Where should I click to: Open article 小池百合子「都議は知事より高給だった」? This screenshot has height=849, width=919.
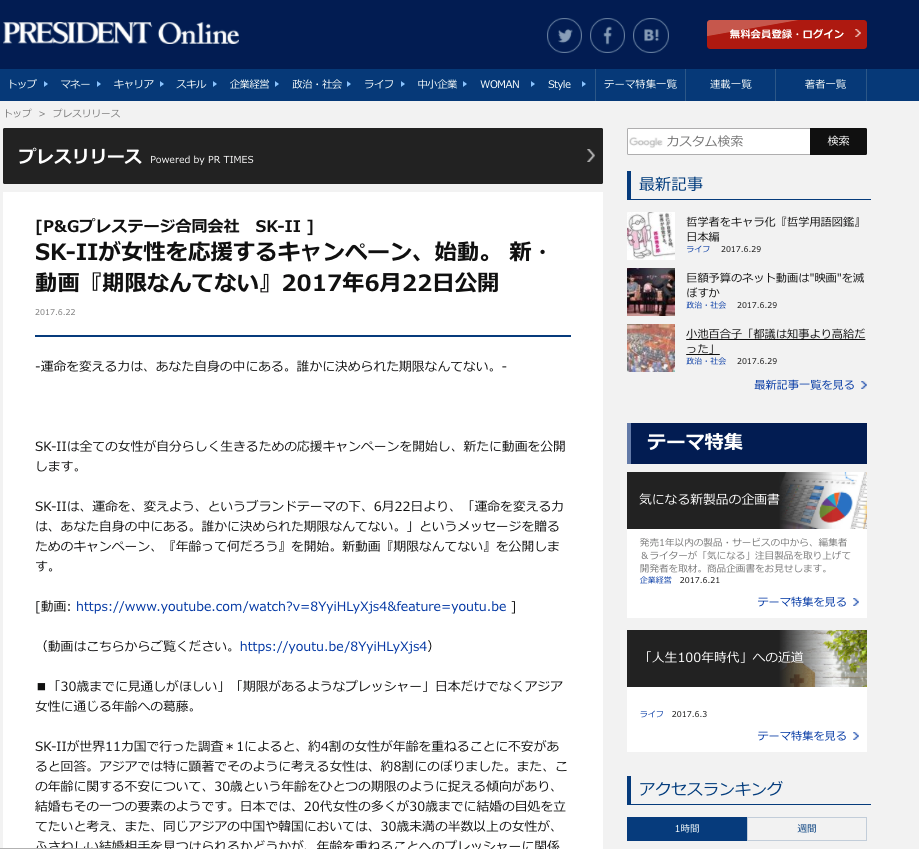(775, 341)
